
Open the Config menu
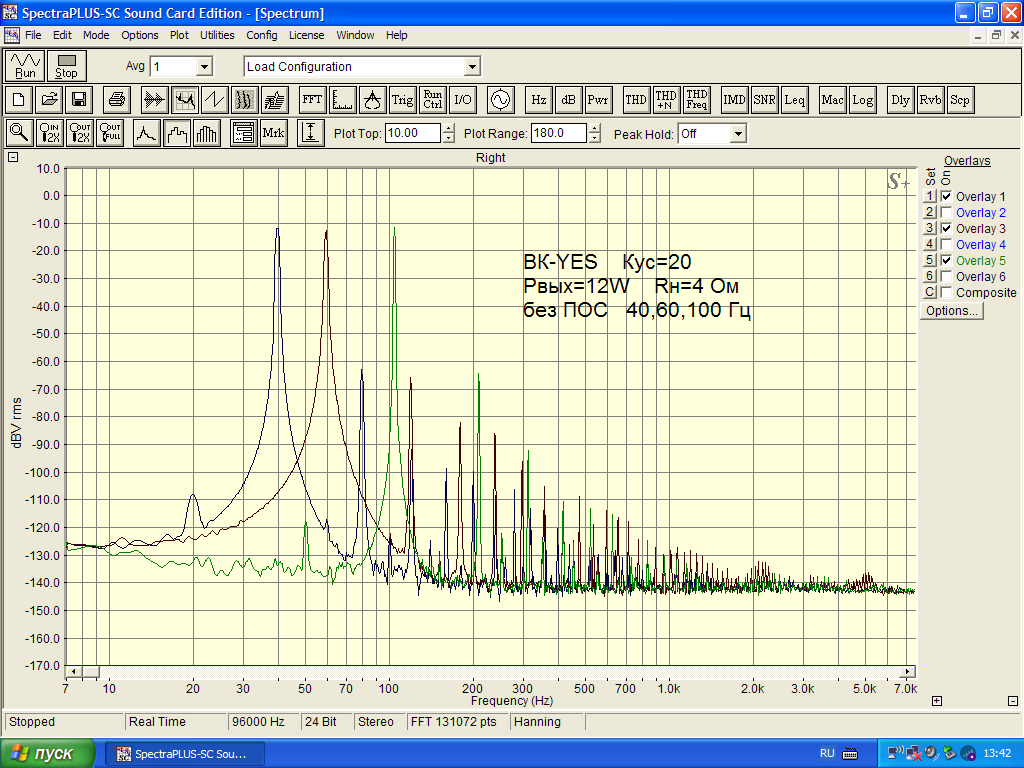click(262, 35)
